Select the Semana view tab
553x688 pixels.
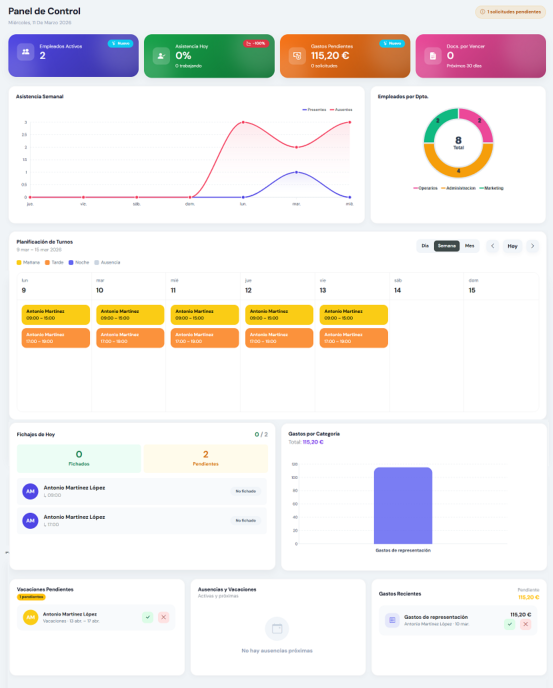447,246
